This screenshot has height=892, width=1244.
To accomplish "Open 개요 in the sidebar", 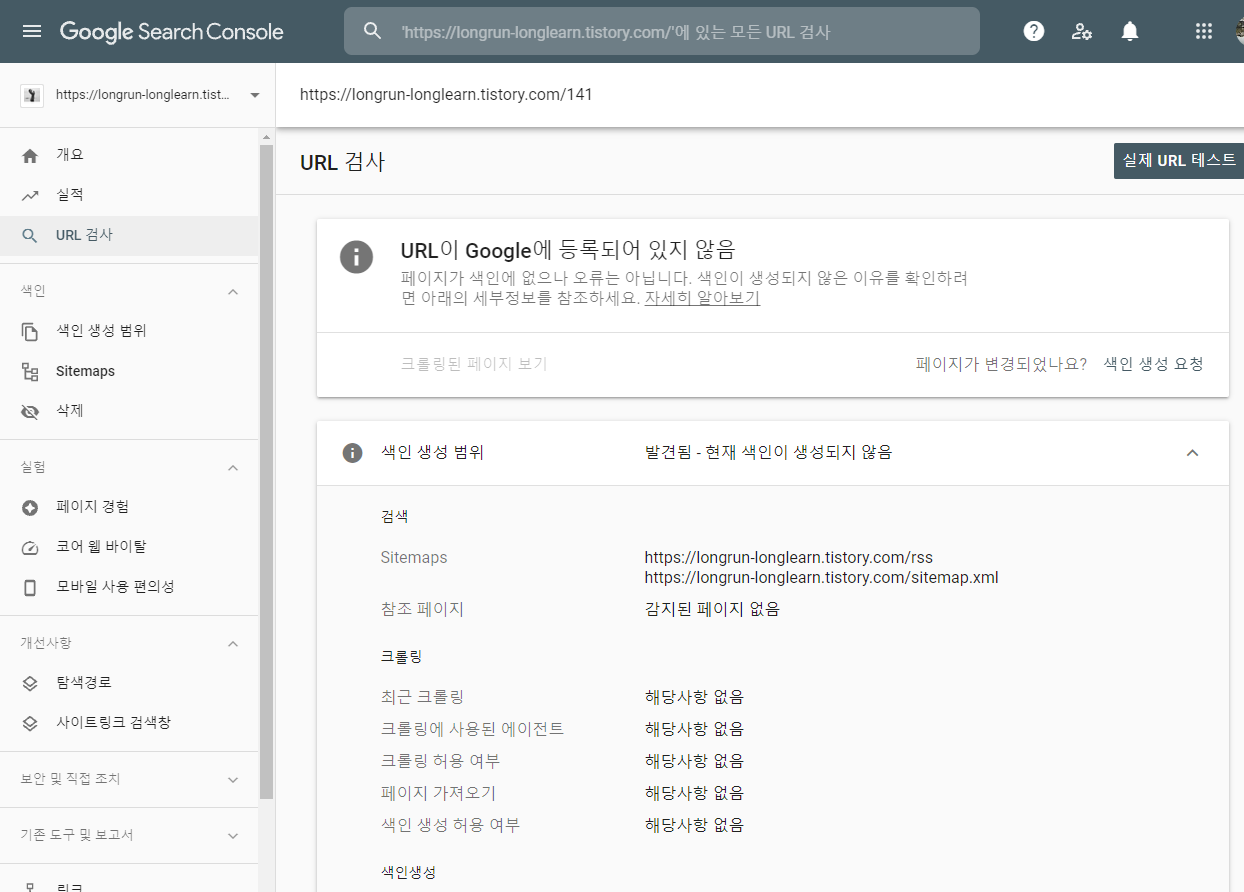I will pos(129,155).
